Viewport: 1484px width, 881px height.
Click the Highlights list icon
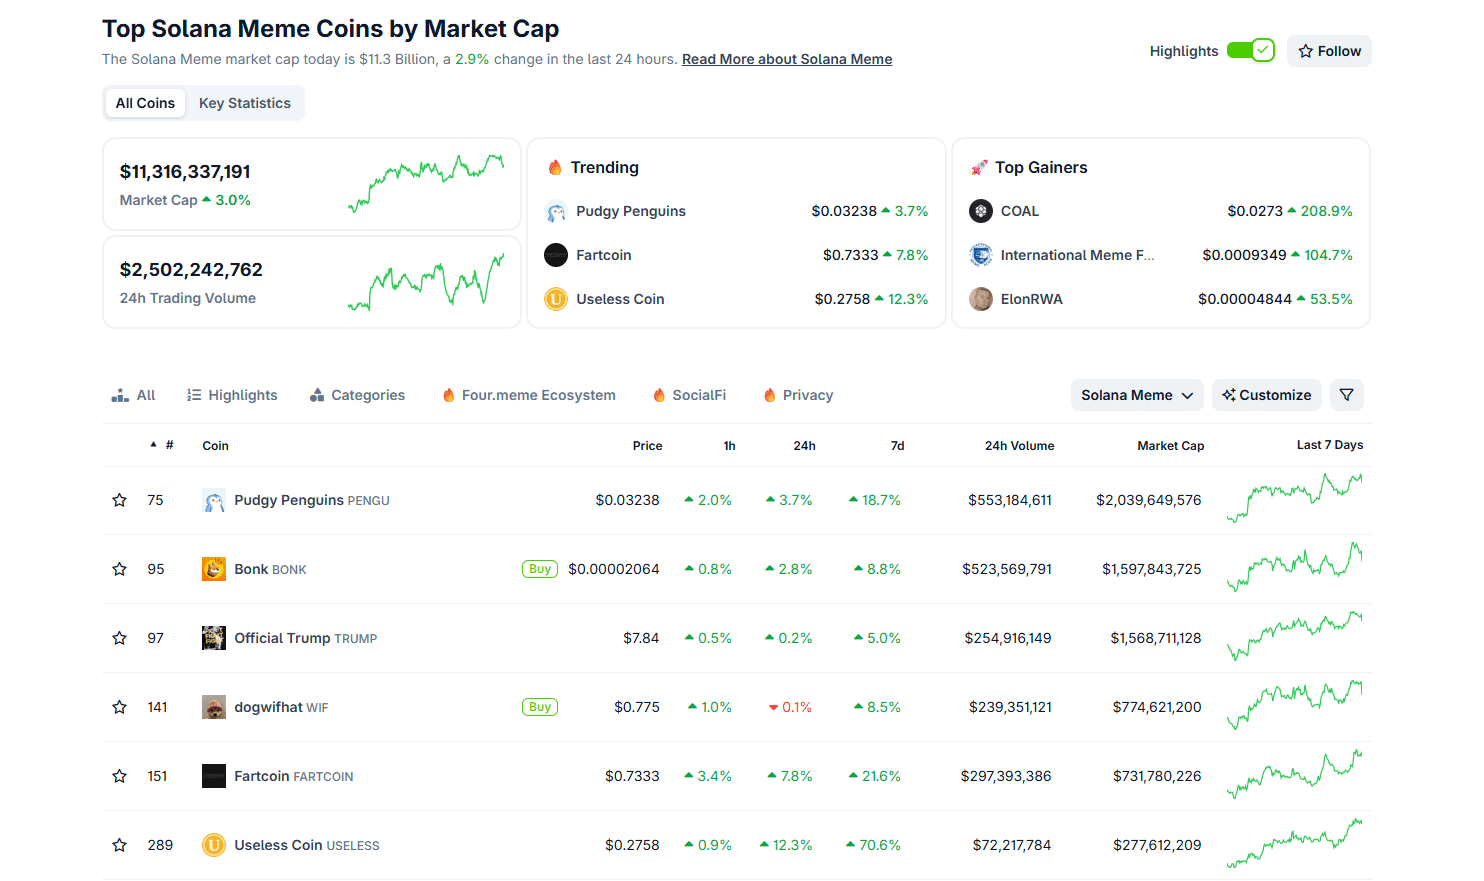(194, 395)
